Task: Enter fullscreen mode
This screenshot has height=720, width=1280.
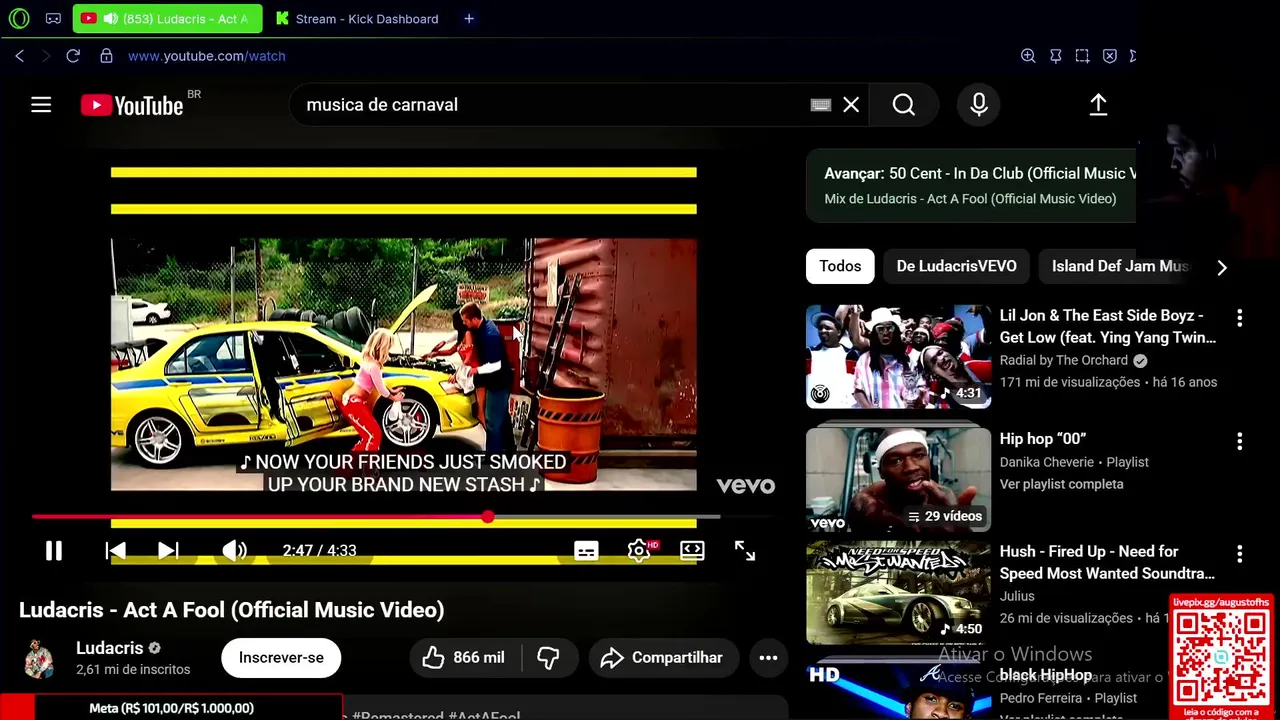Action: click(745, 551)
